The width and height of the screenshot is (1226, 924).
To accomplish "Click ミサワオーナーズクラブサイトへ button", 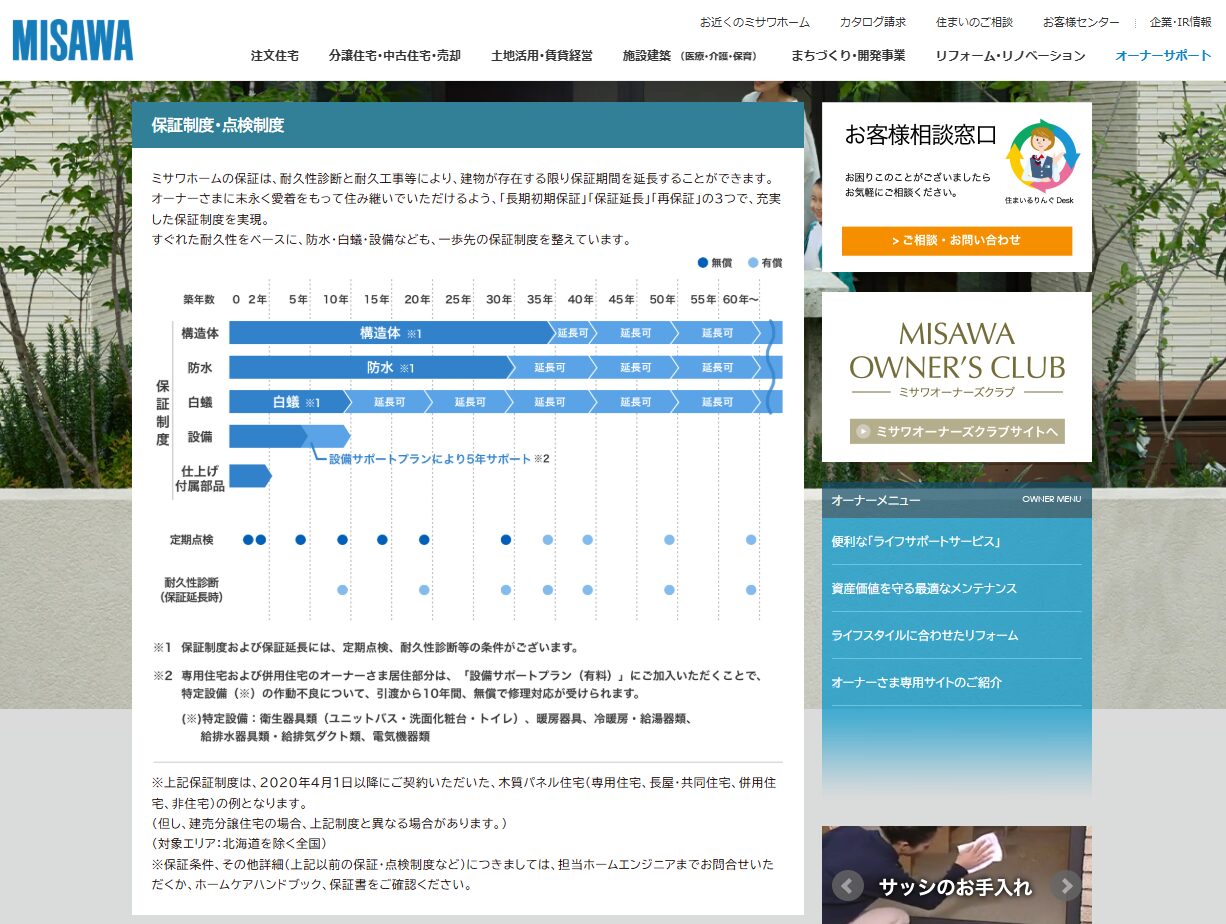I will pos(957,432).
